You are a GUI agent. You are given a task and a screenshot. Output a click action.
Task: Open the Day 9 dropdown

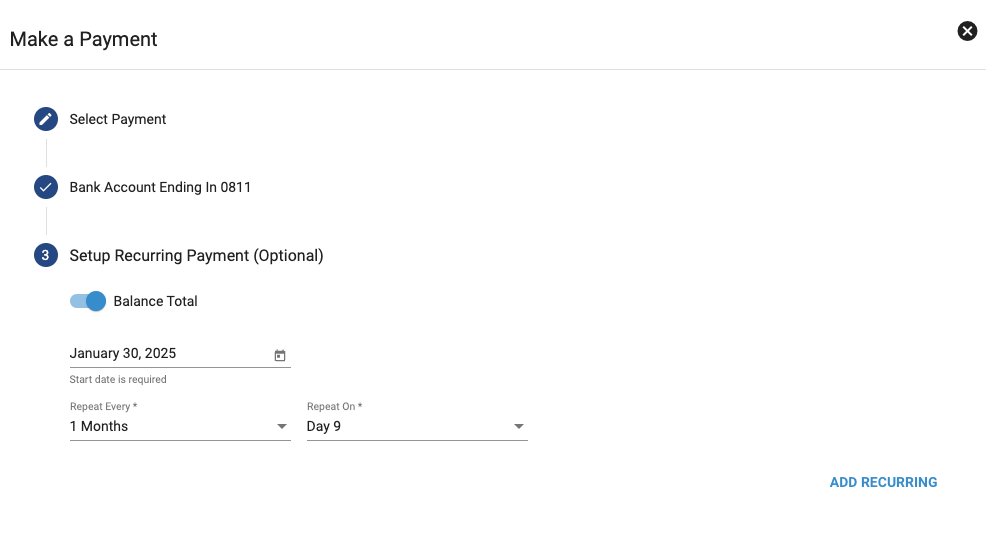click(x=405, y=427)
